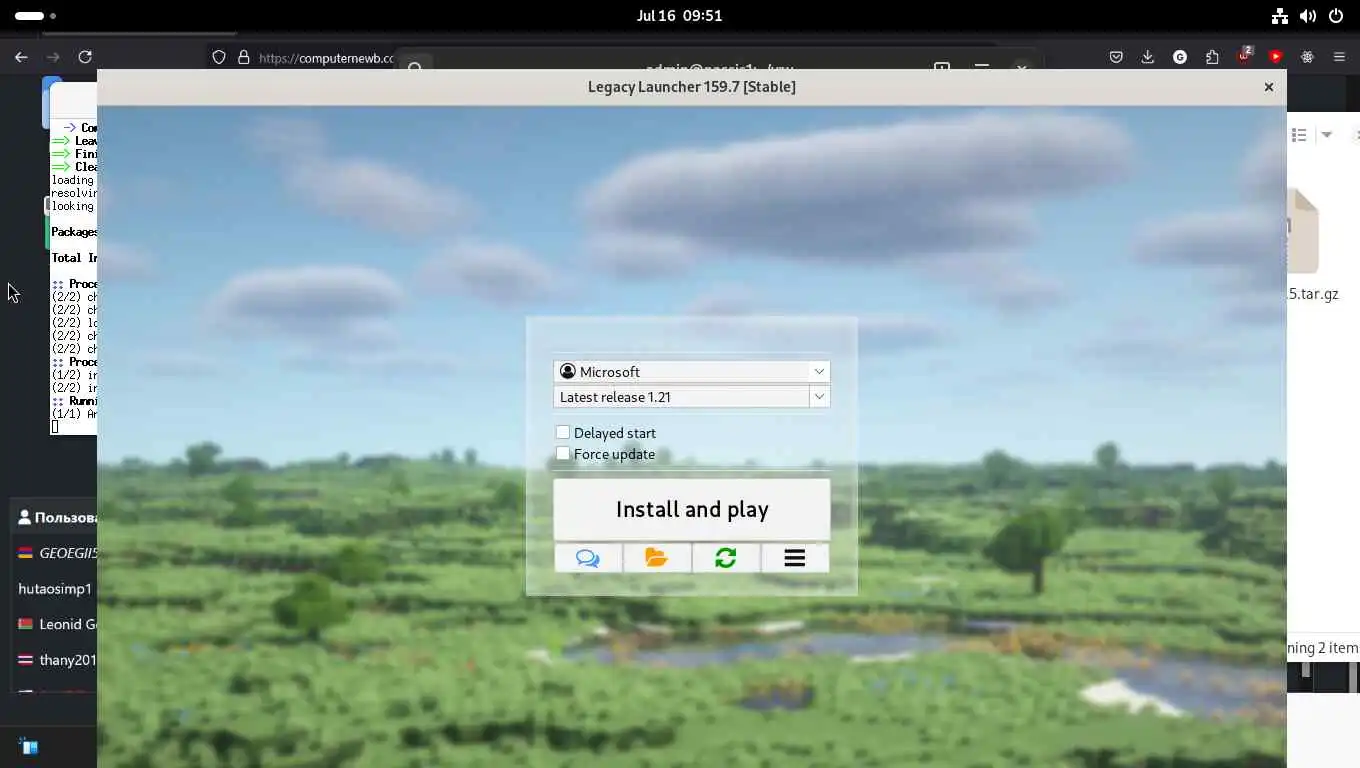Screen dimensions: 1360x768
Task: Open the Jul 16 09:51 clock menu
Action: (x=679, y=16)
